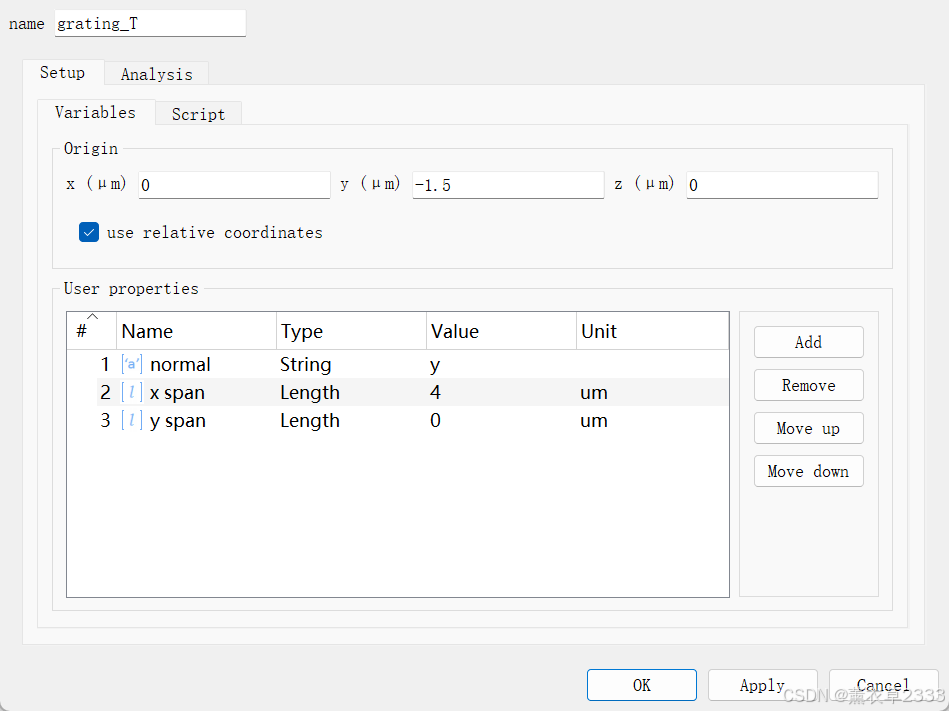
Task: Click the um unit cell of x span
Action: (x=594, y=392)
